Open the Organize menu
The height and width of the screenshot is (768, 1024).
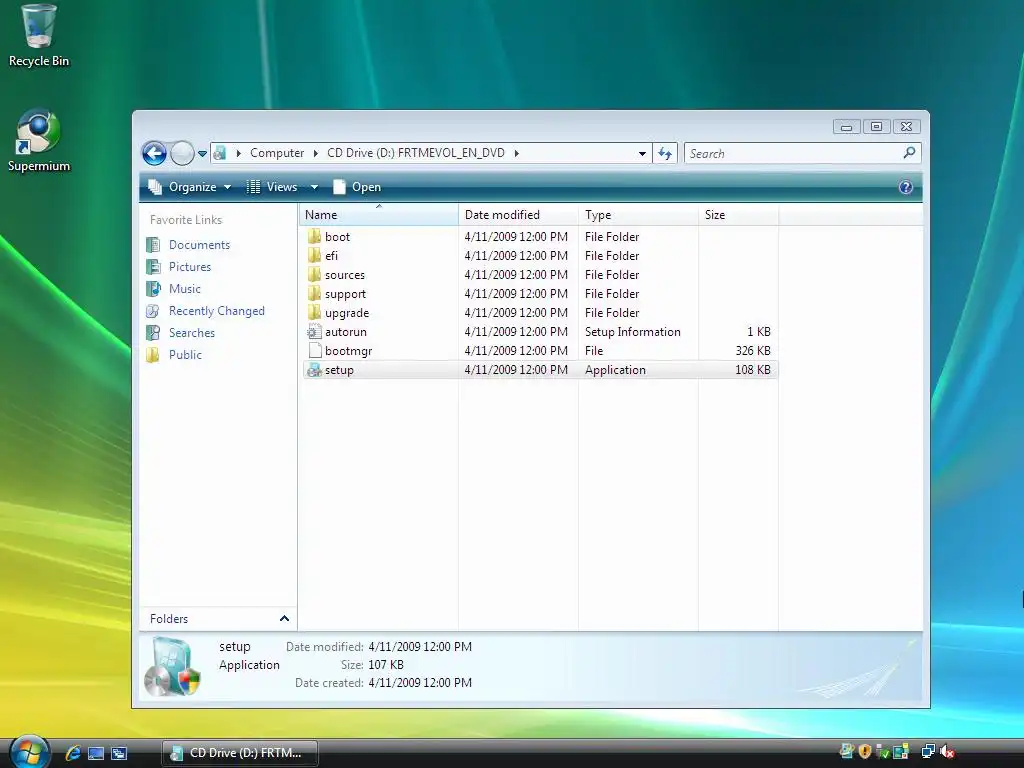(x=189, y=187)
